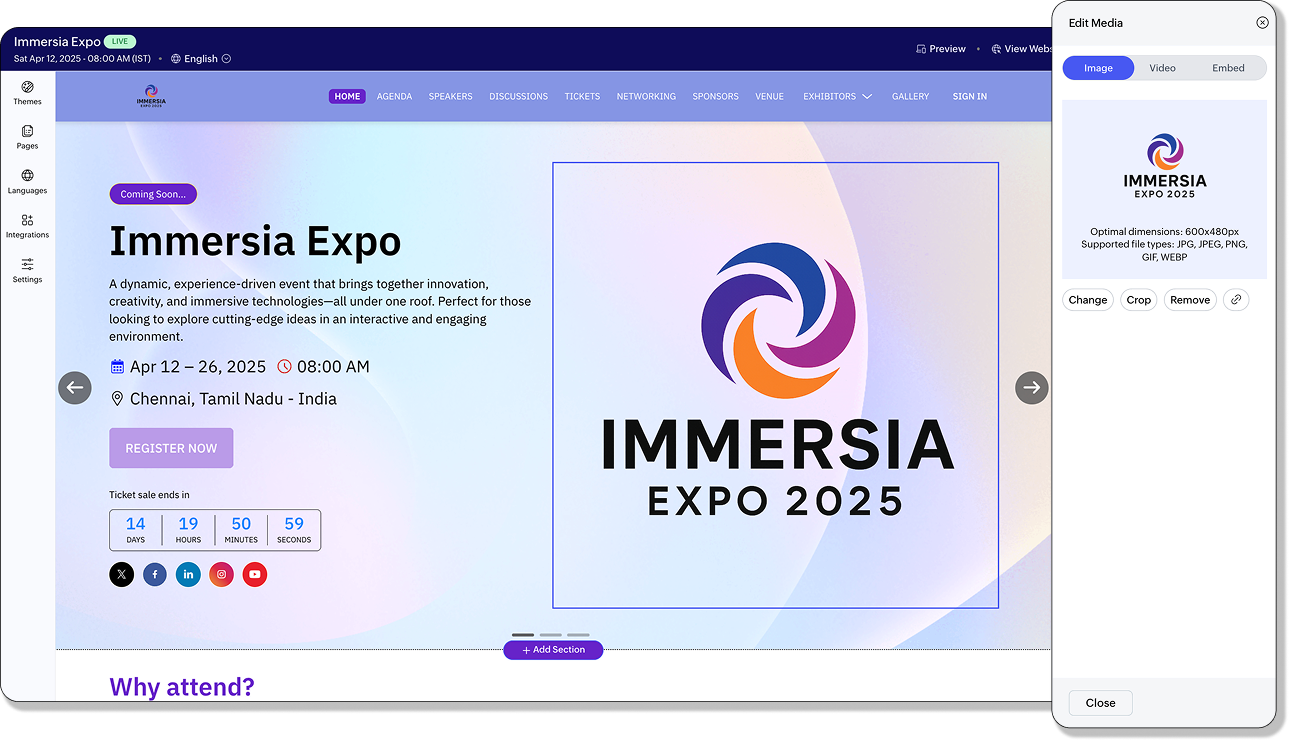1289x741 pixels.
Task: Open the DISCUSSIONS nav item
Action: pos(518,97)
